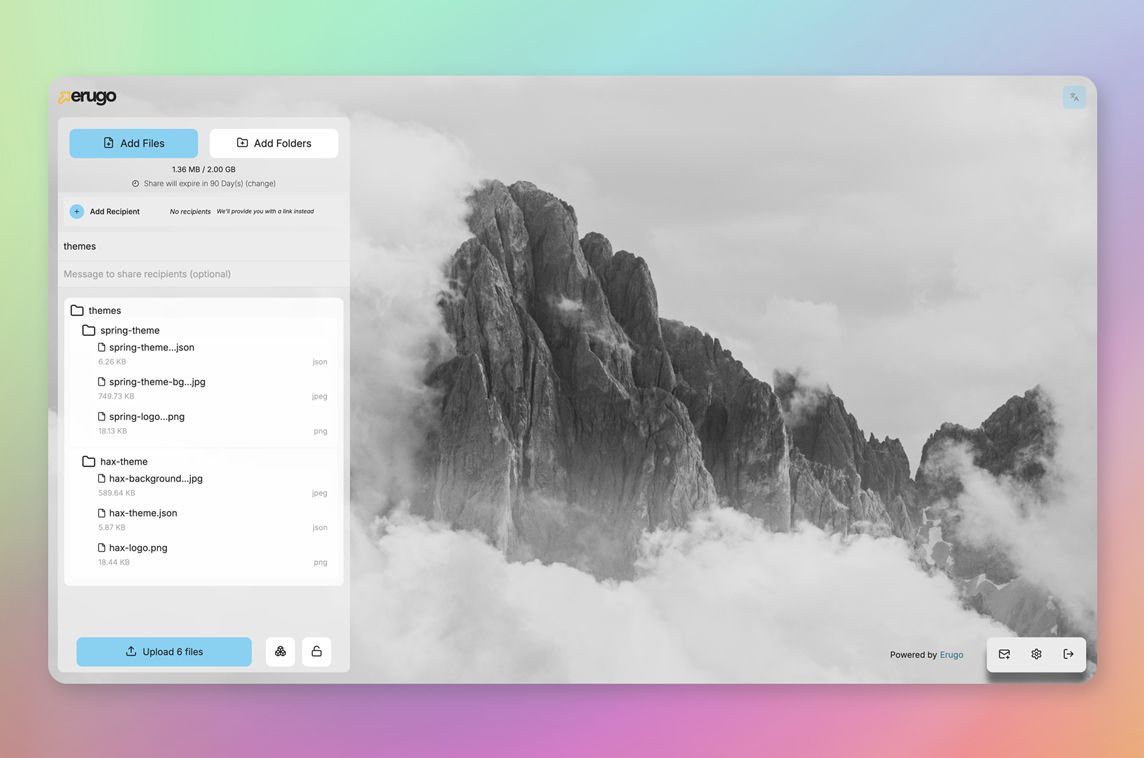
Task: Click the Add Files button
Action: [134, 143]
